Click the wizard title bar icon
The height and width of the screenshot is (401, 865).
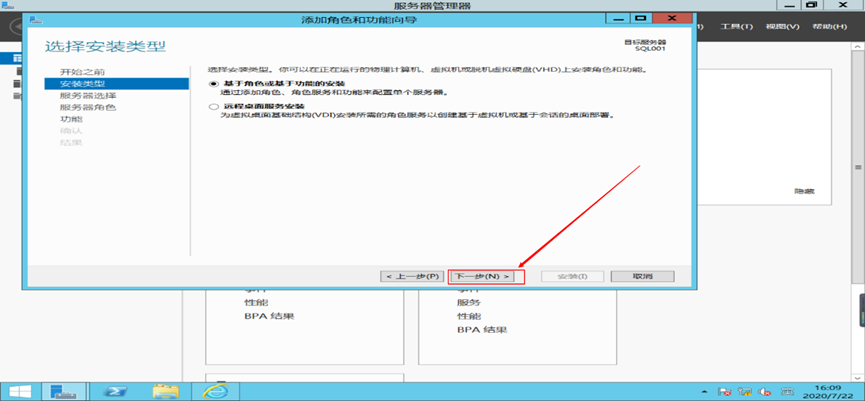tap(34, 19)
